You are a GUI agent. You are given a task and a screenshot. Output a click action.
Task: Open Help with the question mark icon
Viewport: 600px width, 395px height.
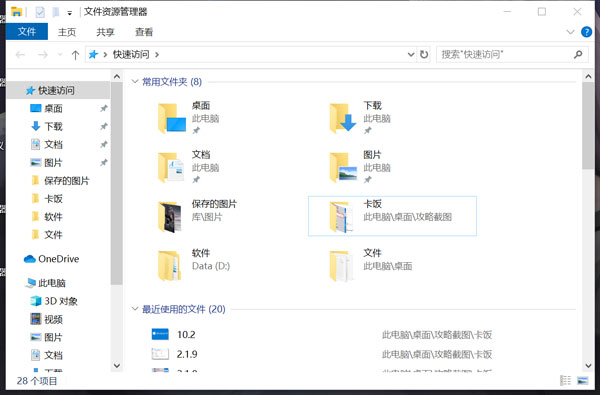pos(586,32)
